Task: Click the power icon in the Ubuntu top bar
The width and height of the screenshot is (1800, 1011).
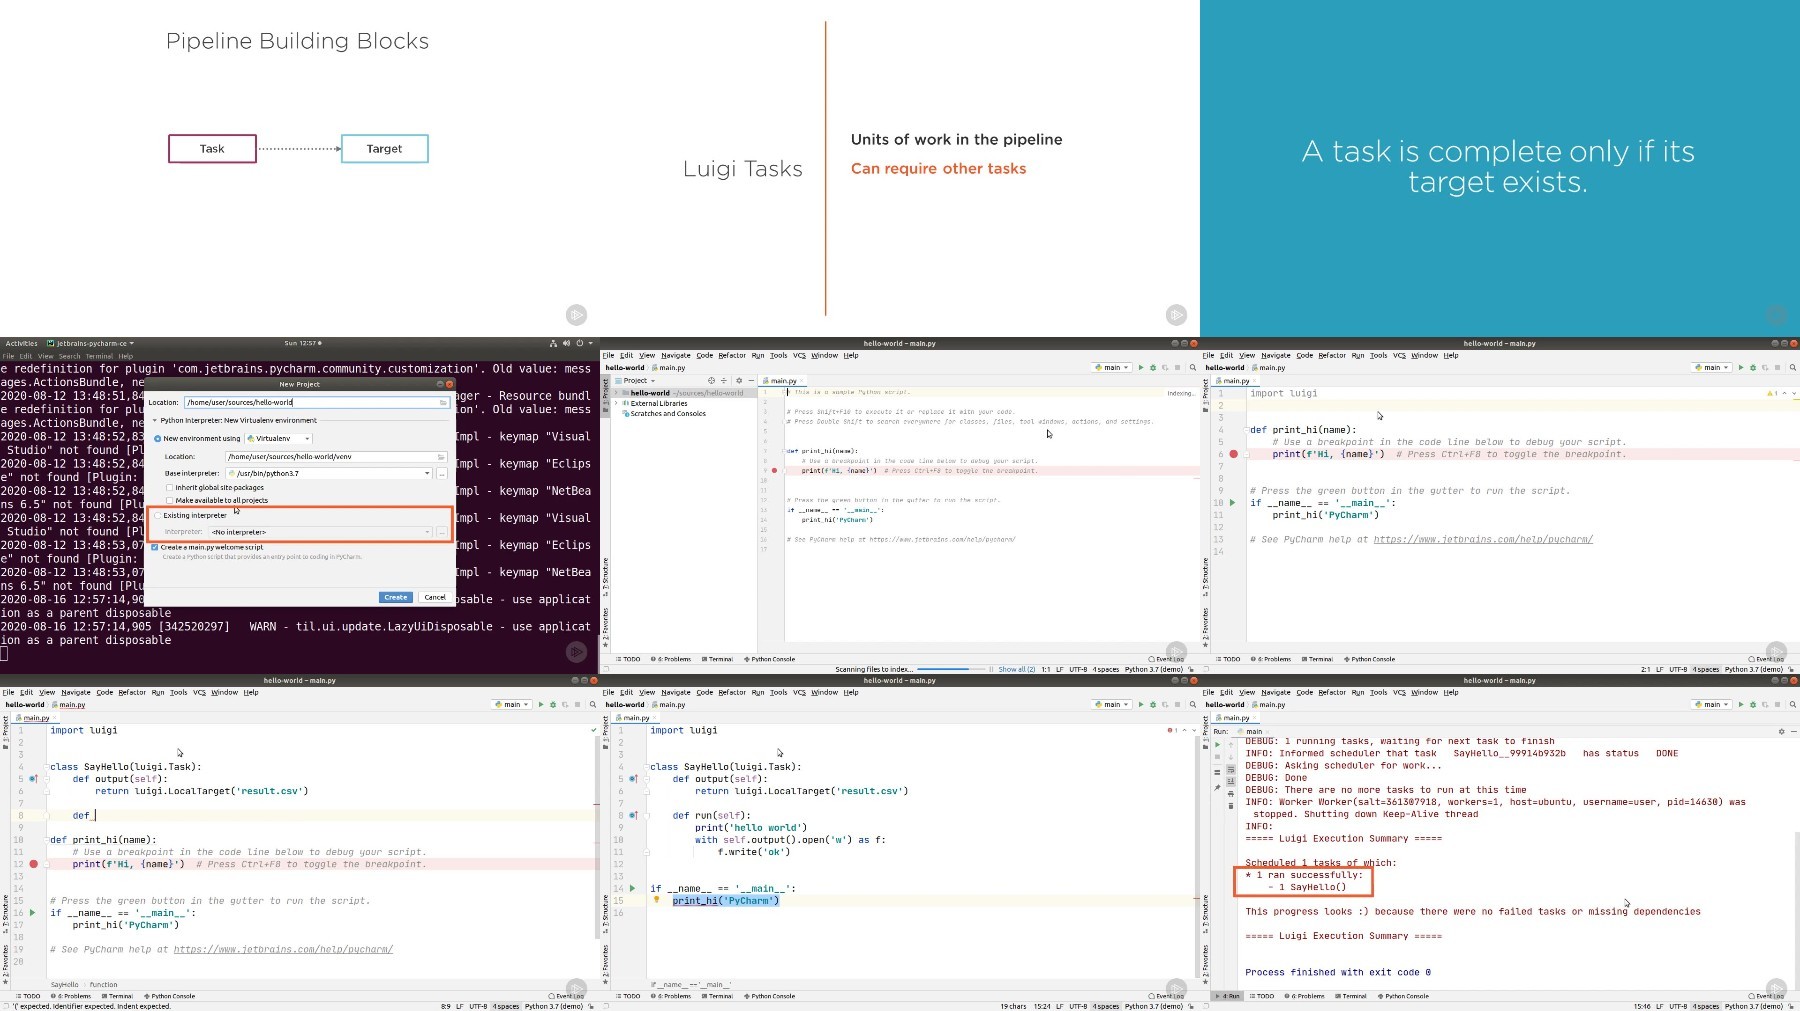Action: (x=579, y=343)
